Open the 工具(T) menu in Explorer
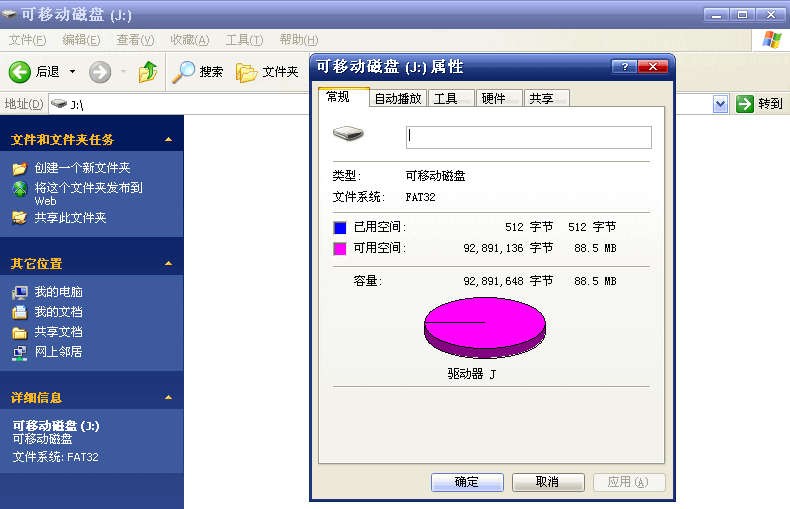 [x=244, y=40]
